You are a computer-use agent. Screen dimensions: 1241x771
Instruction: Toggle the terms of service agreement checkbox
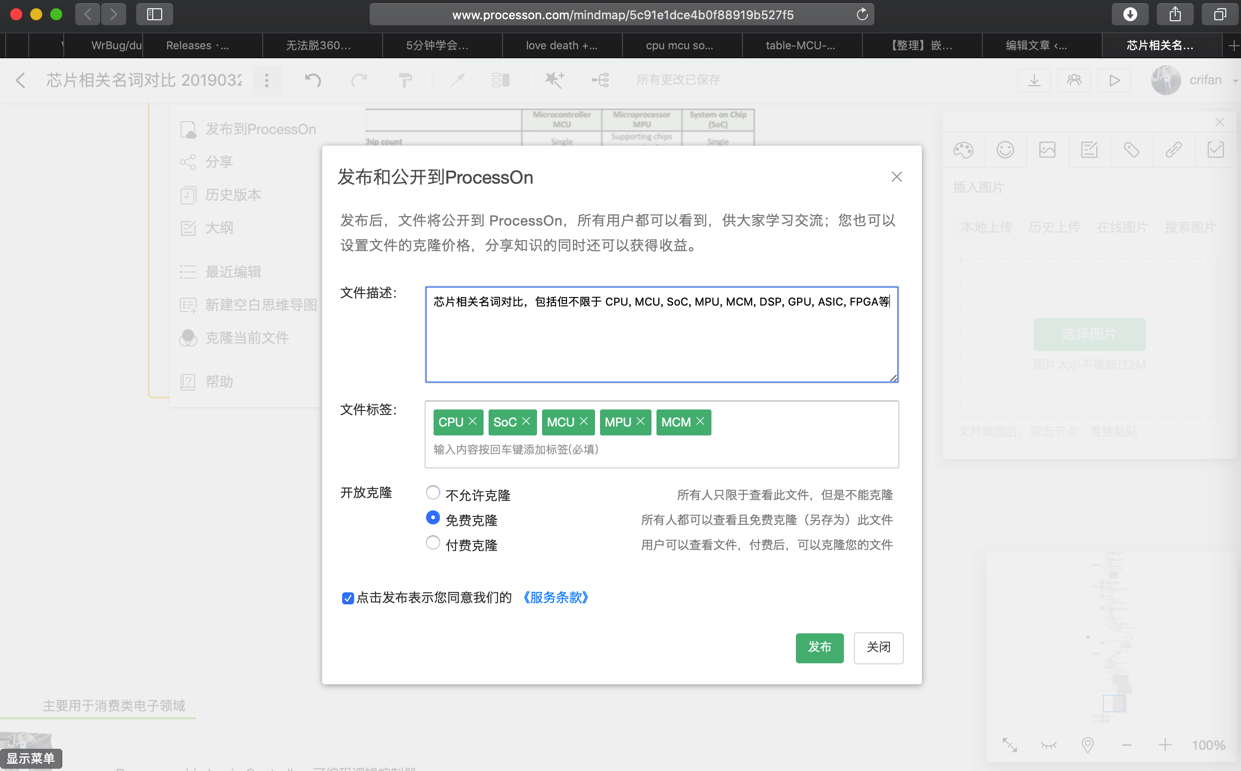[x=348, y=598]
